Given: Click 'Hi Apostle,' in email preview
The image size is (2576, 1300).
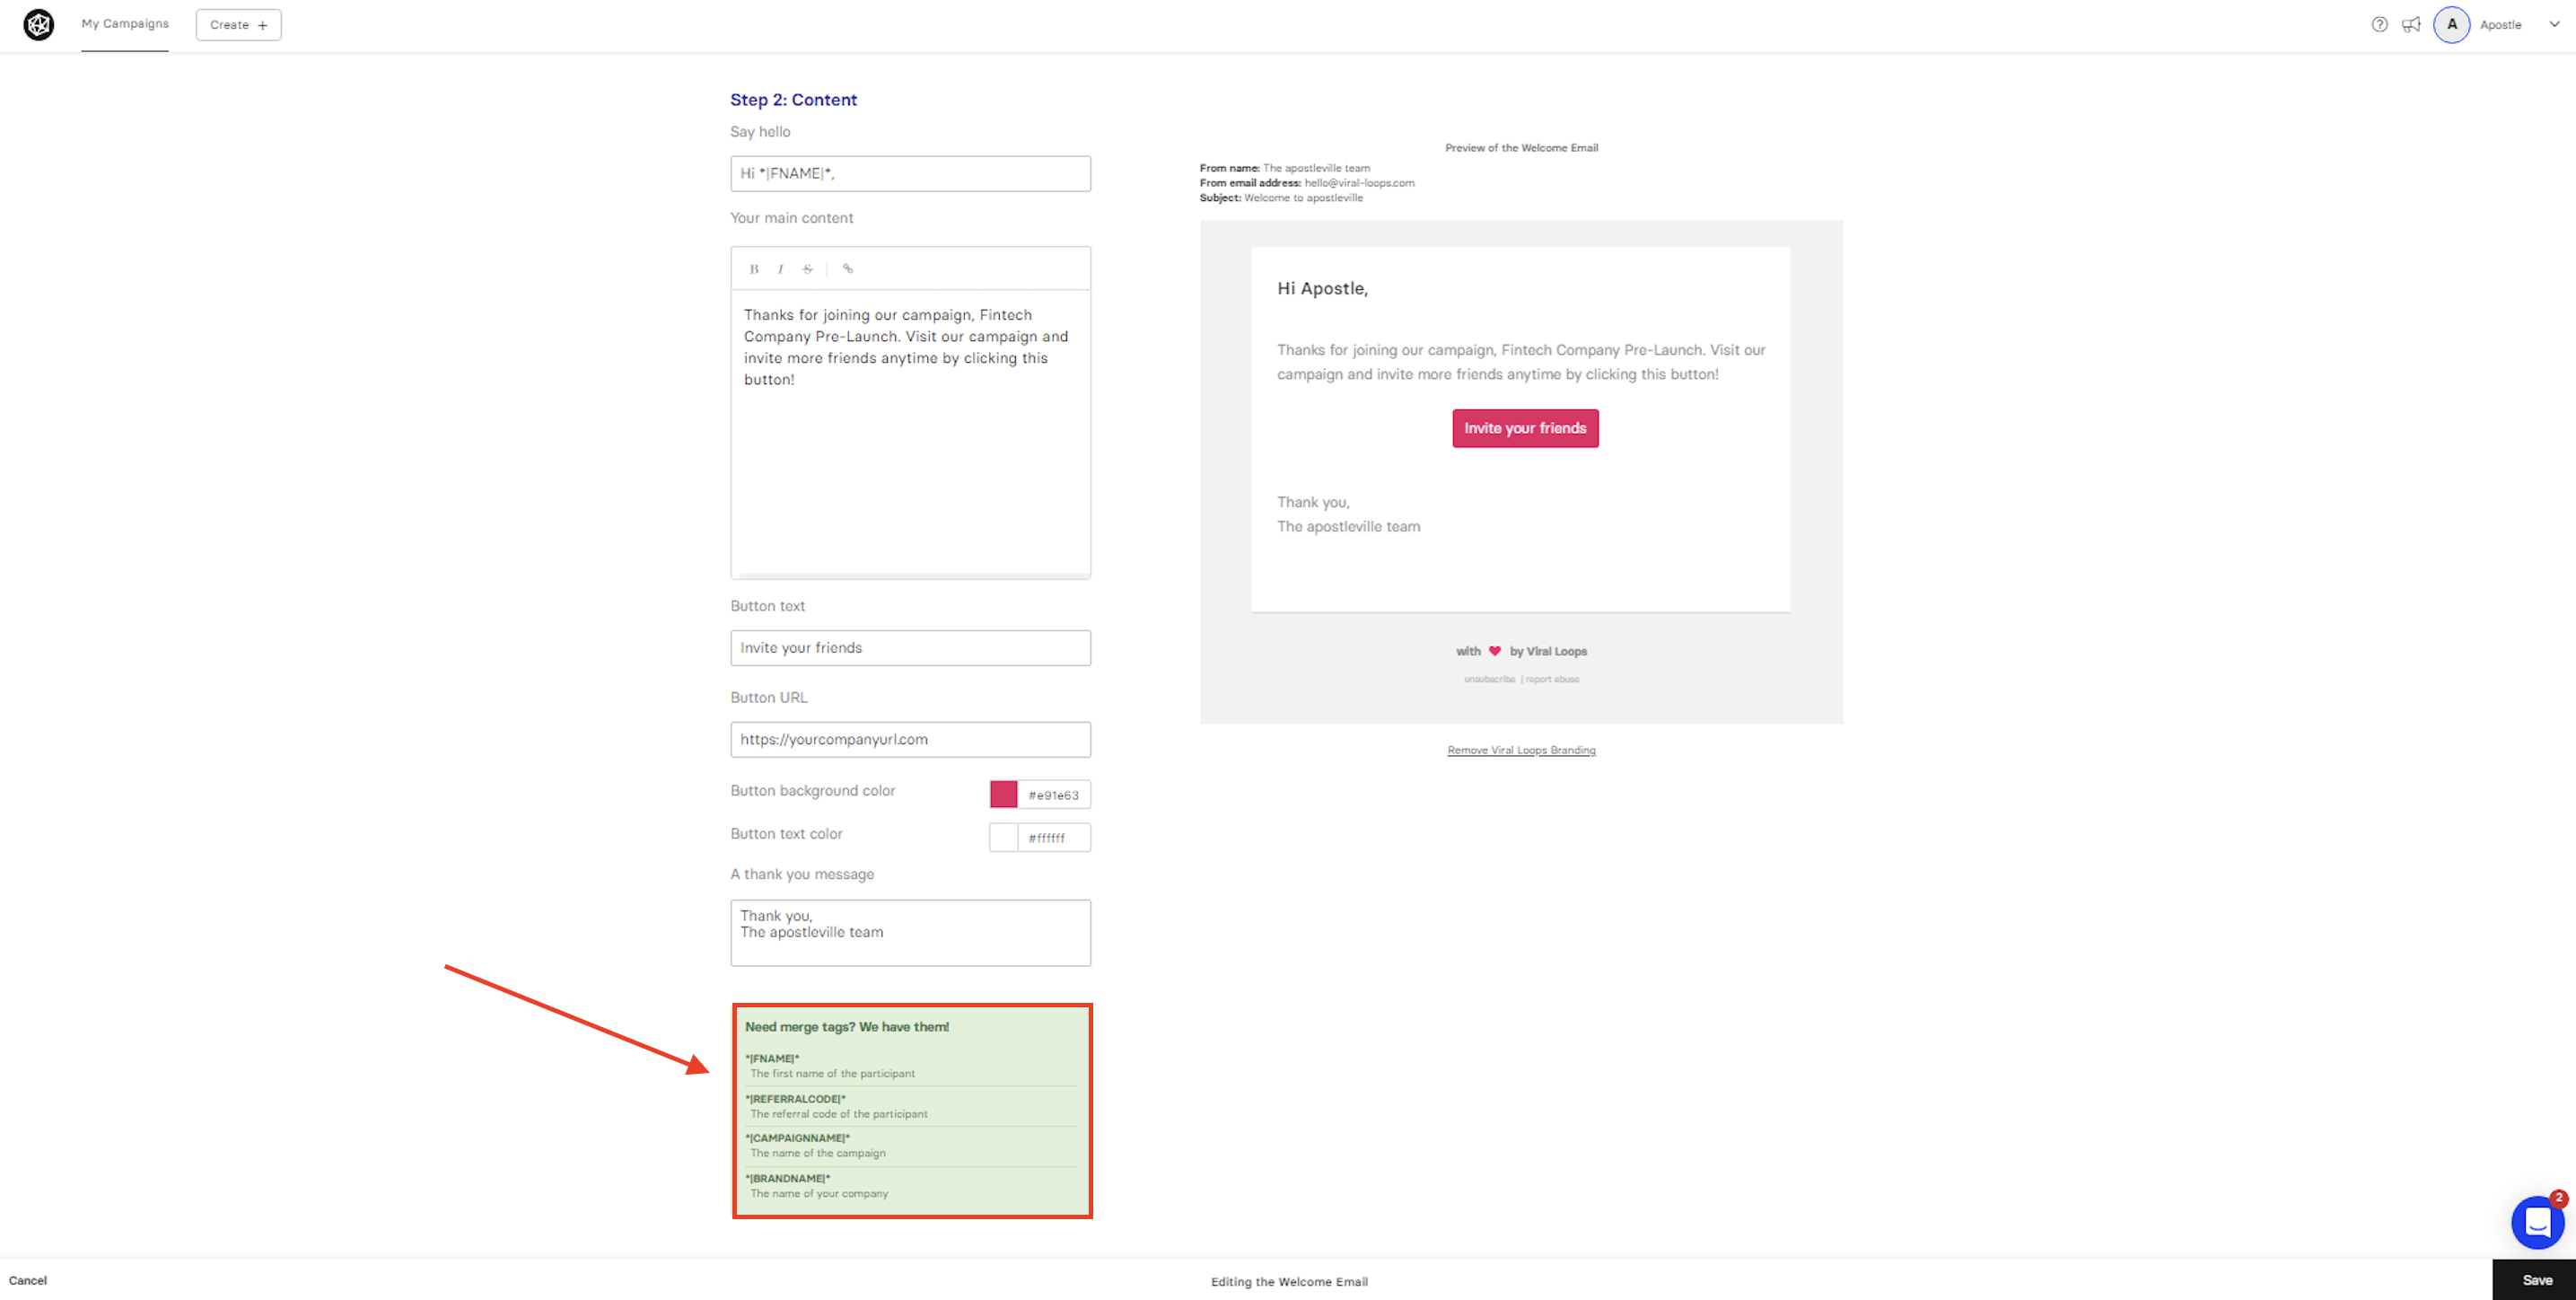Looking at the screenshot, I should tap(1322, 288).
